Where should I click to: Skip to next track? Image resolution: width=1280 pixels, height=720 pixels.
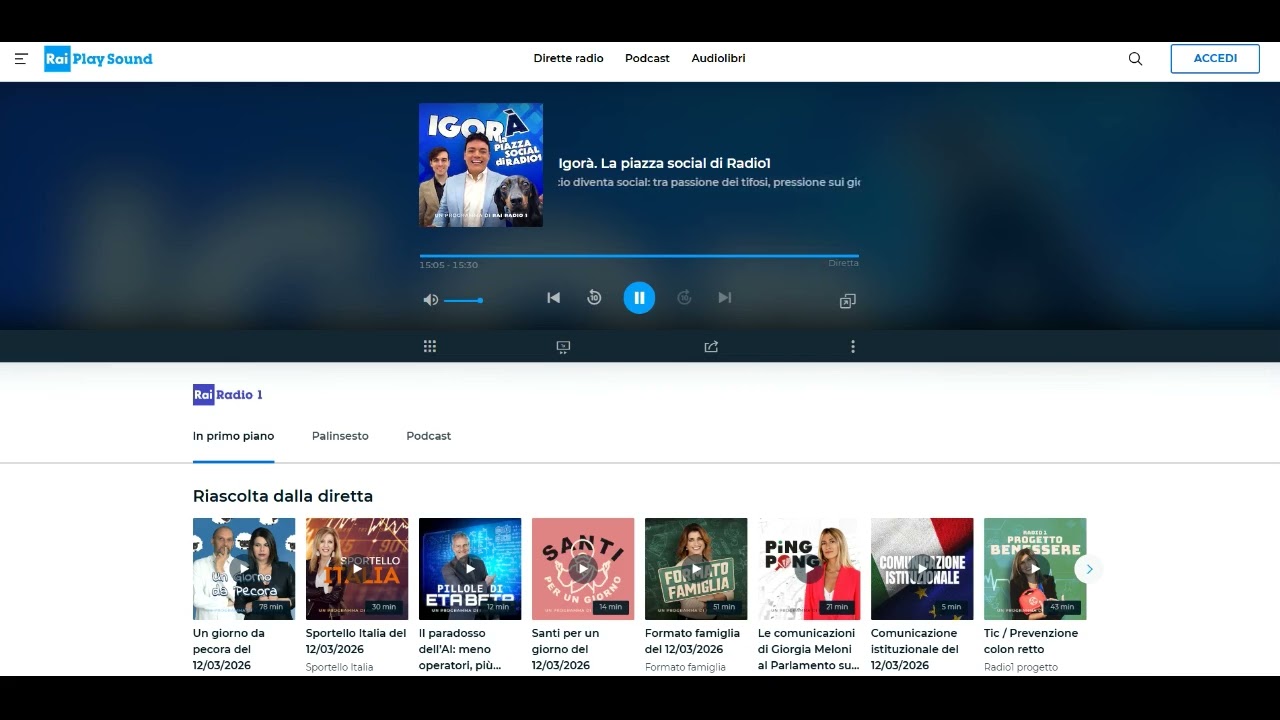coord(725,298)
